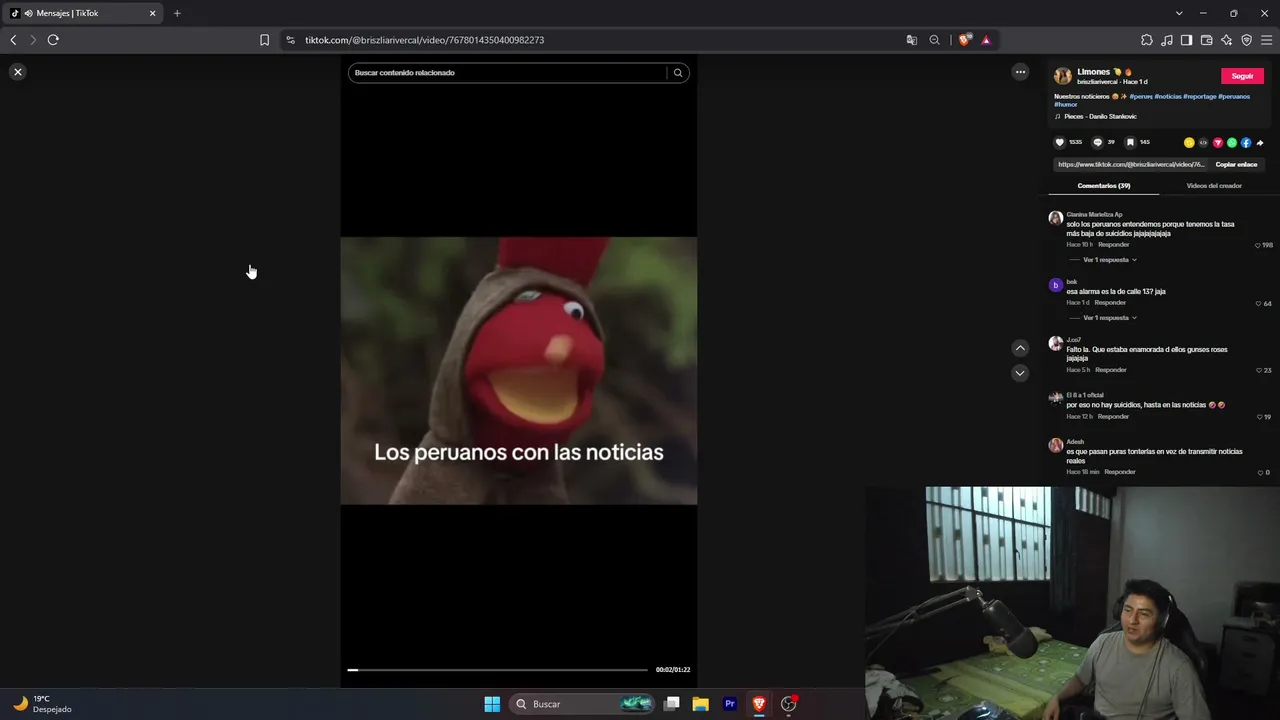Like Gianina Marieliza's comment with 198 likes
The image size is (1280, 720).
pyautogui.click(x=1258, y=245)
